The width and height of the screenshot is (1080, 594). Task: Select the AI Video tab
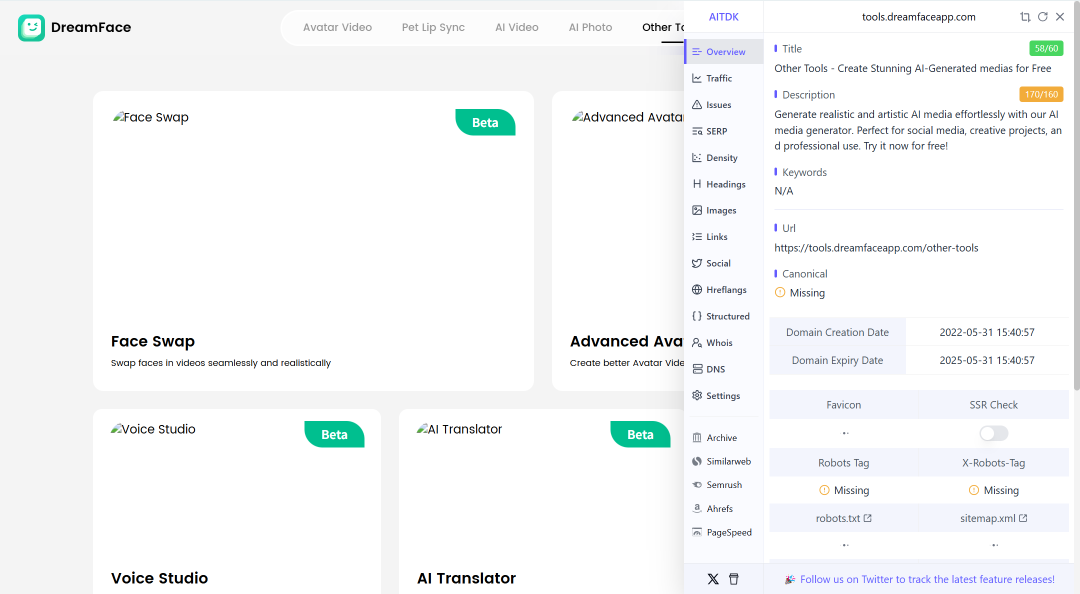[x=517, y=28]
